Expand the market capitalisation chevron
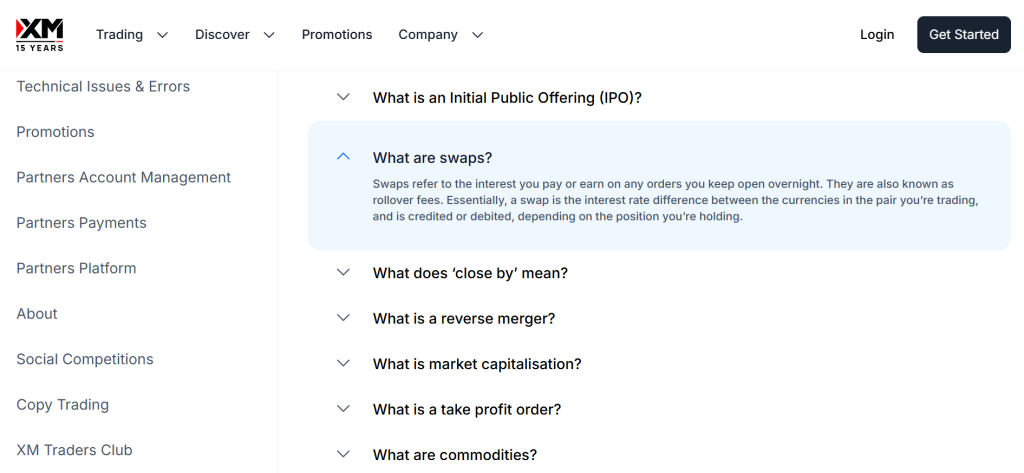This screenshot has height=473, width=1024. coord(344,364)
